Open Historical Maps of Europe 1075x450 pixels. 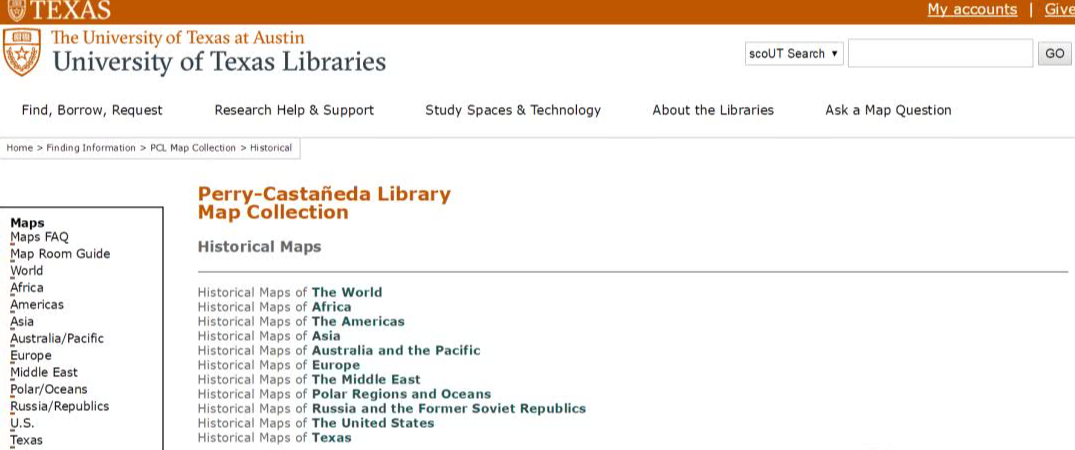click(335, 365)
